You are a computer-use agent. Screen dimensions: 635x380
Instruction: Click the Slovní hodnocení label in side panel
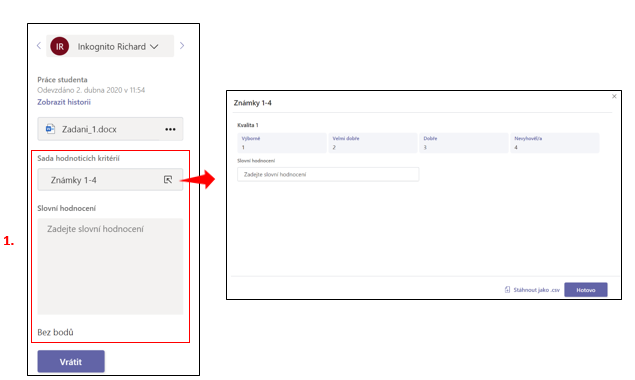(x=66, y=208)
